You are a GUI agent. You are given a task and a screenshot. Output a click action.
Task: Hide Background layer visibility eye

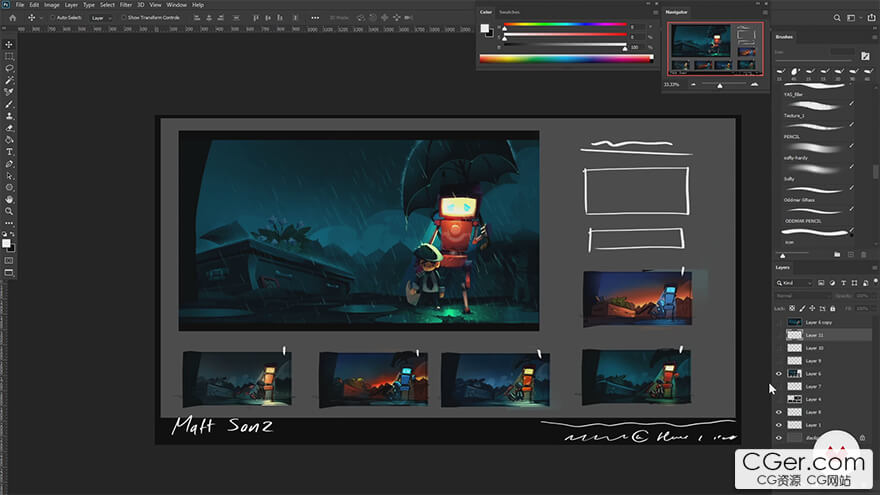(x=778, y=438)
